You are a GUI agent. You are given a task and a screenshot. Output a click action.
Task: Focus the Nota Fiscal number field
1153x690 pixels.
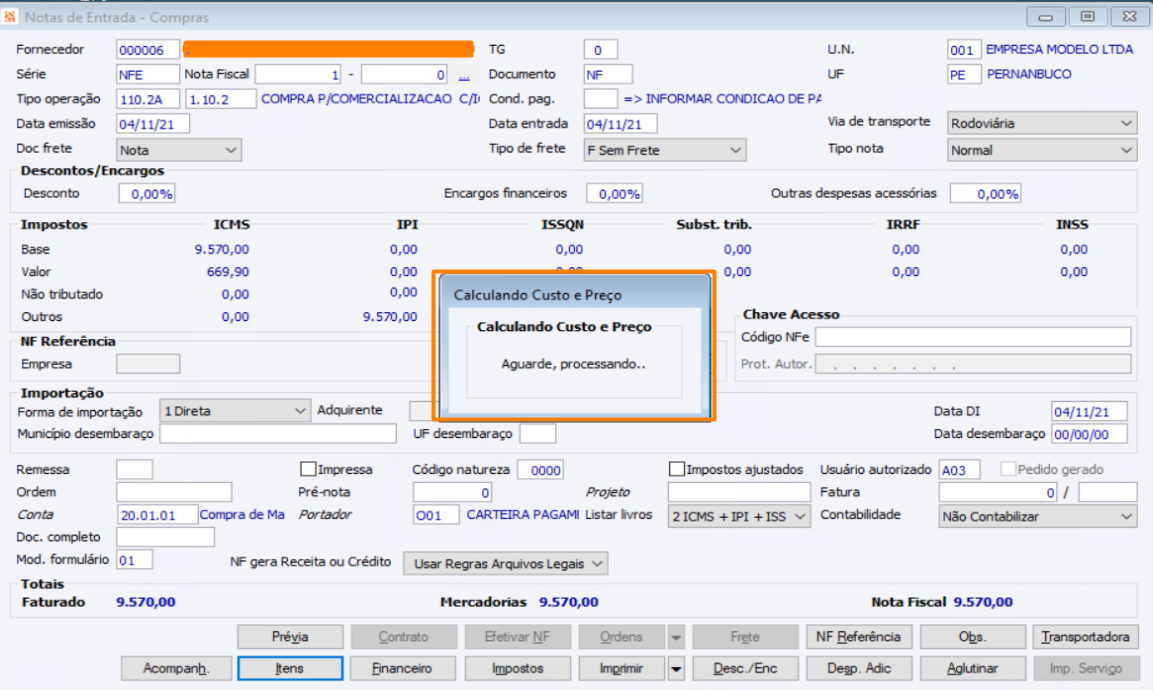(298, 74)
